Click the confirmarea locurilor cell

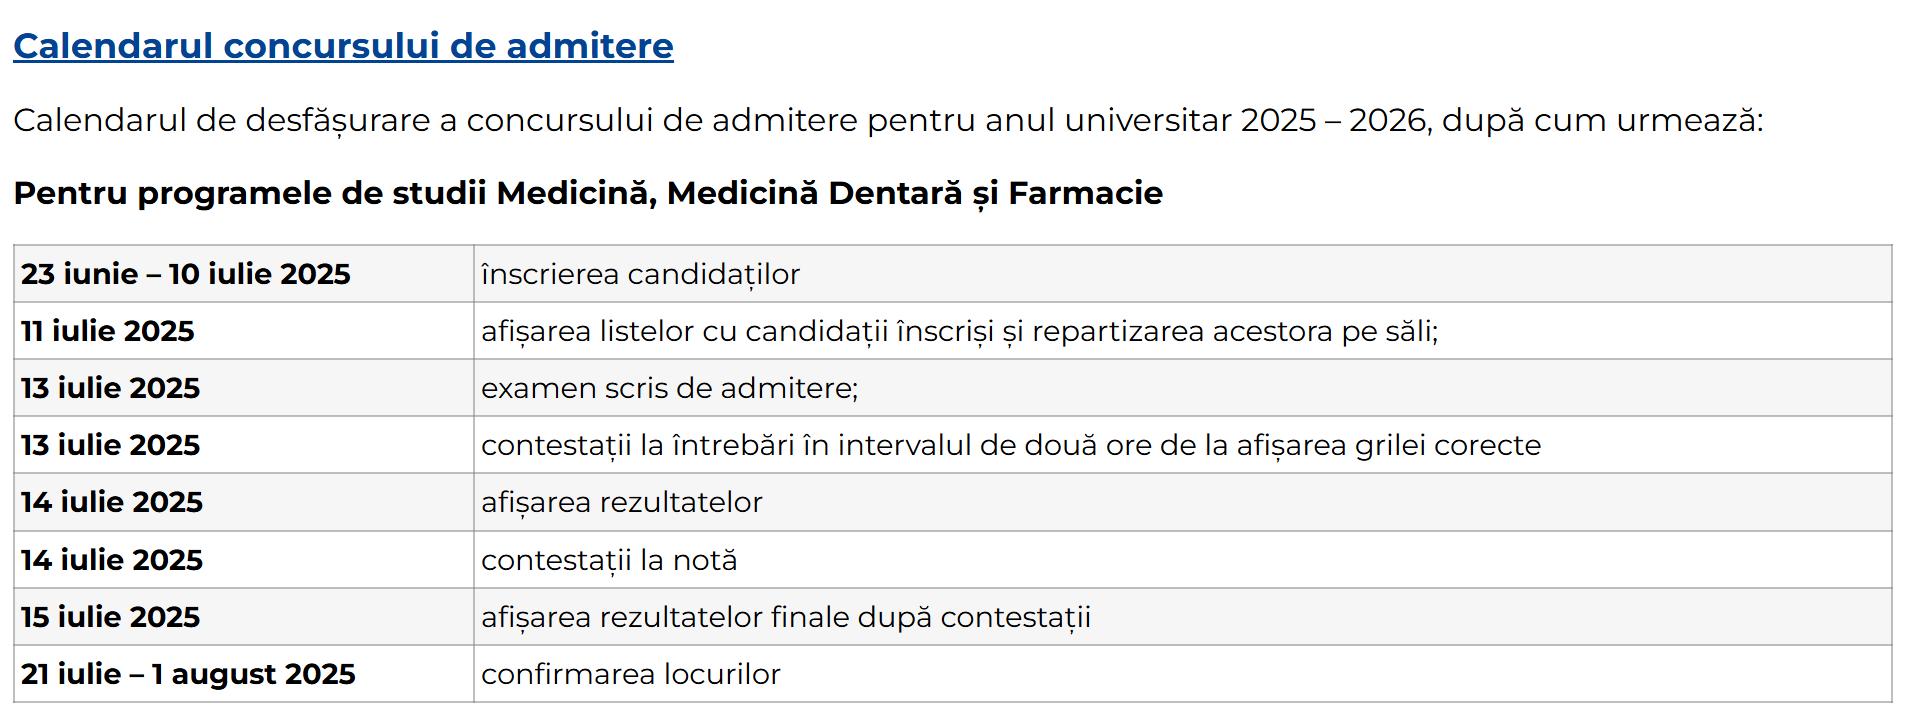coord(630,674)
